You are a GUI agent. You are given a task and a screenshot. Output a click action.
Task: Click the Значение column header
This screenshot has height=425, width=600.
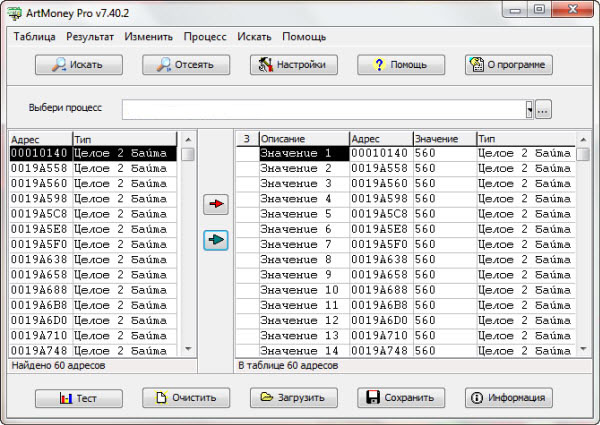pos(443,138)
